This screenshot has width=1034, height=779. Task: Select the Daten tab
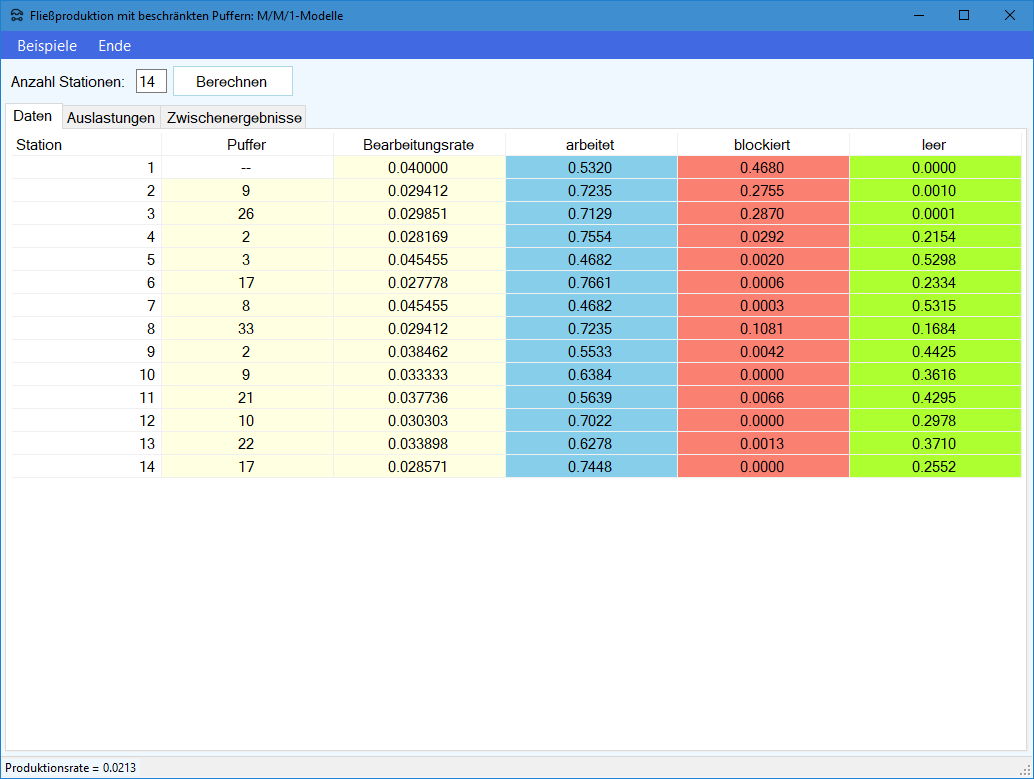coord(33,116)
